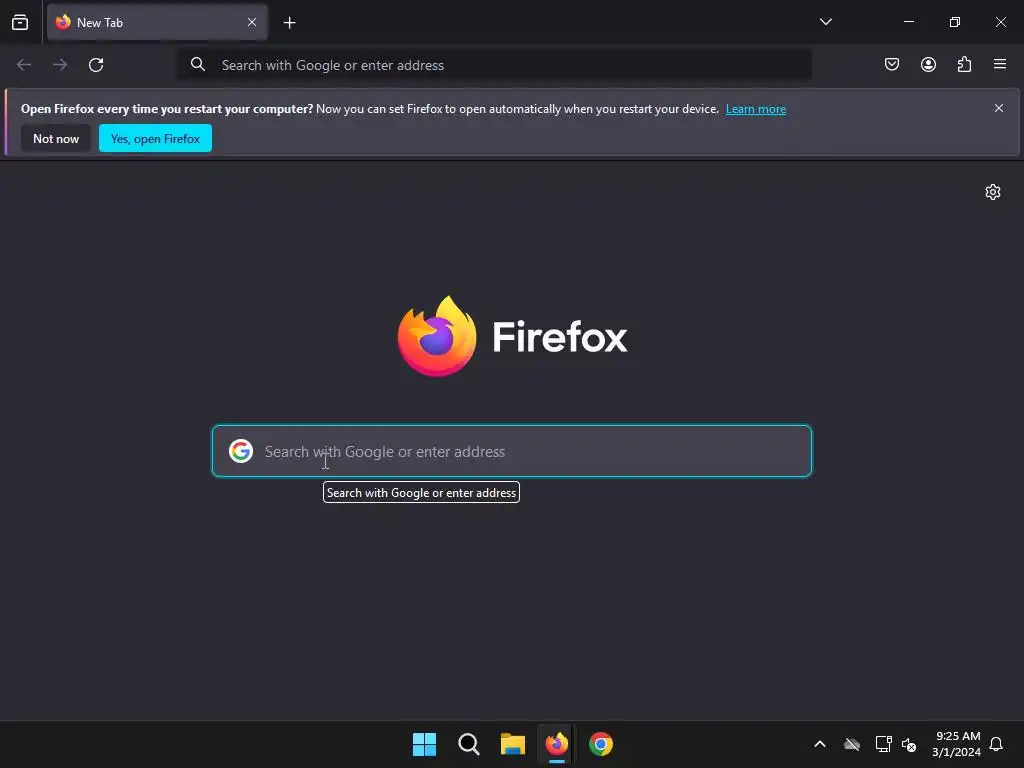Open the Firefox account menu
Screen dimensions: 1024x768
(x=928, y=64)
